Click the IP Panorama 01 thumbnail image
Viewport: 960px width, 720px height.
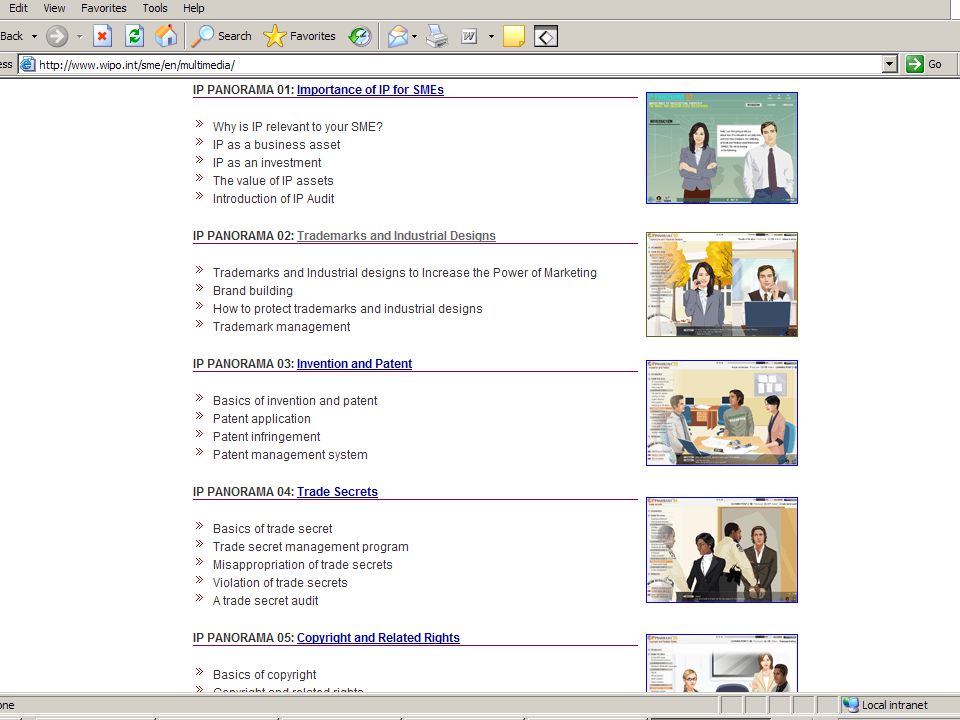pos(722,148)
